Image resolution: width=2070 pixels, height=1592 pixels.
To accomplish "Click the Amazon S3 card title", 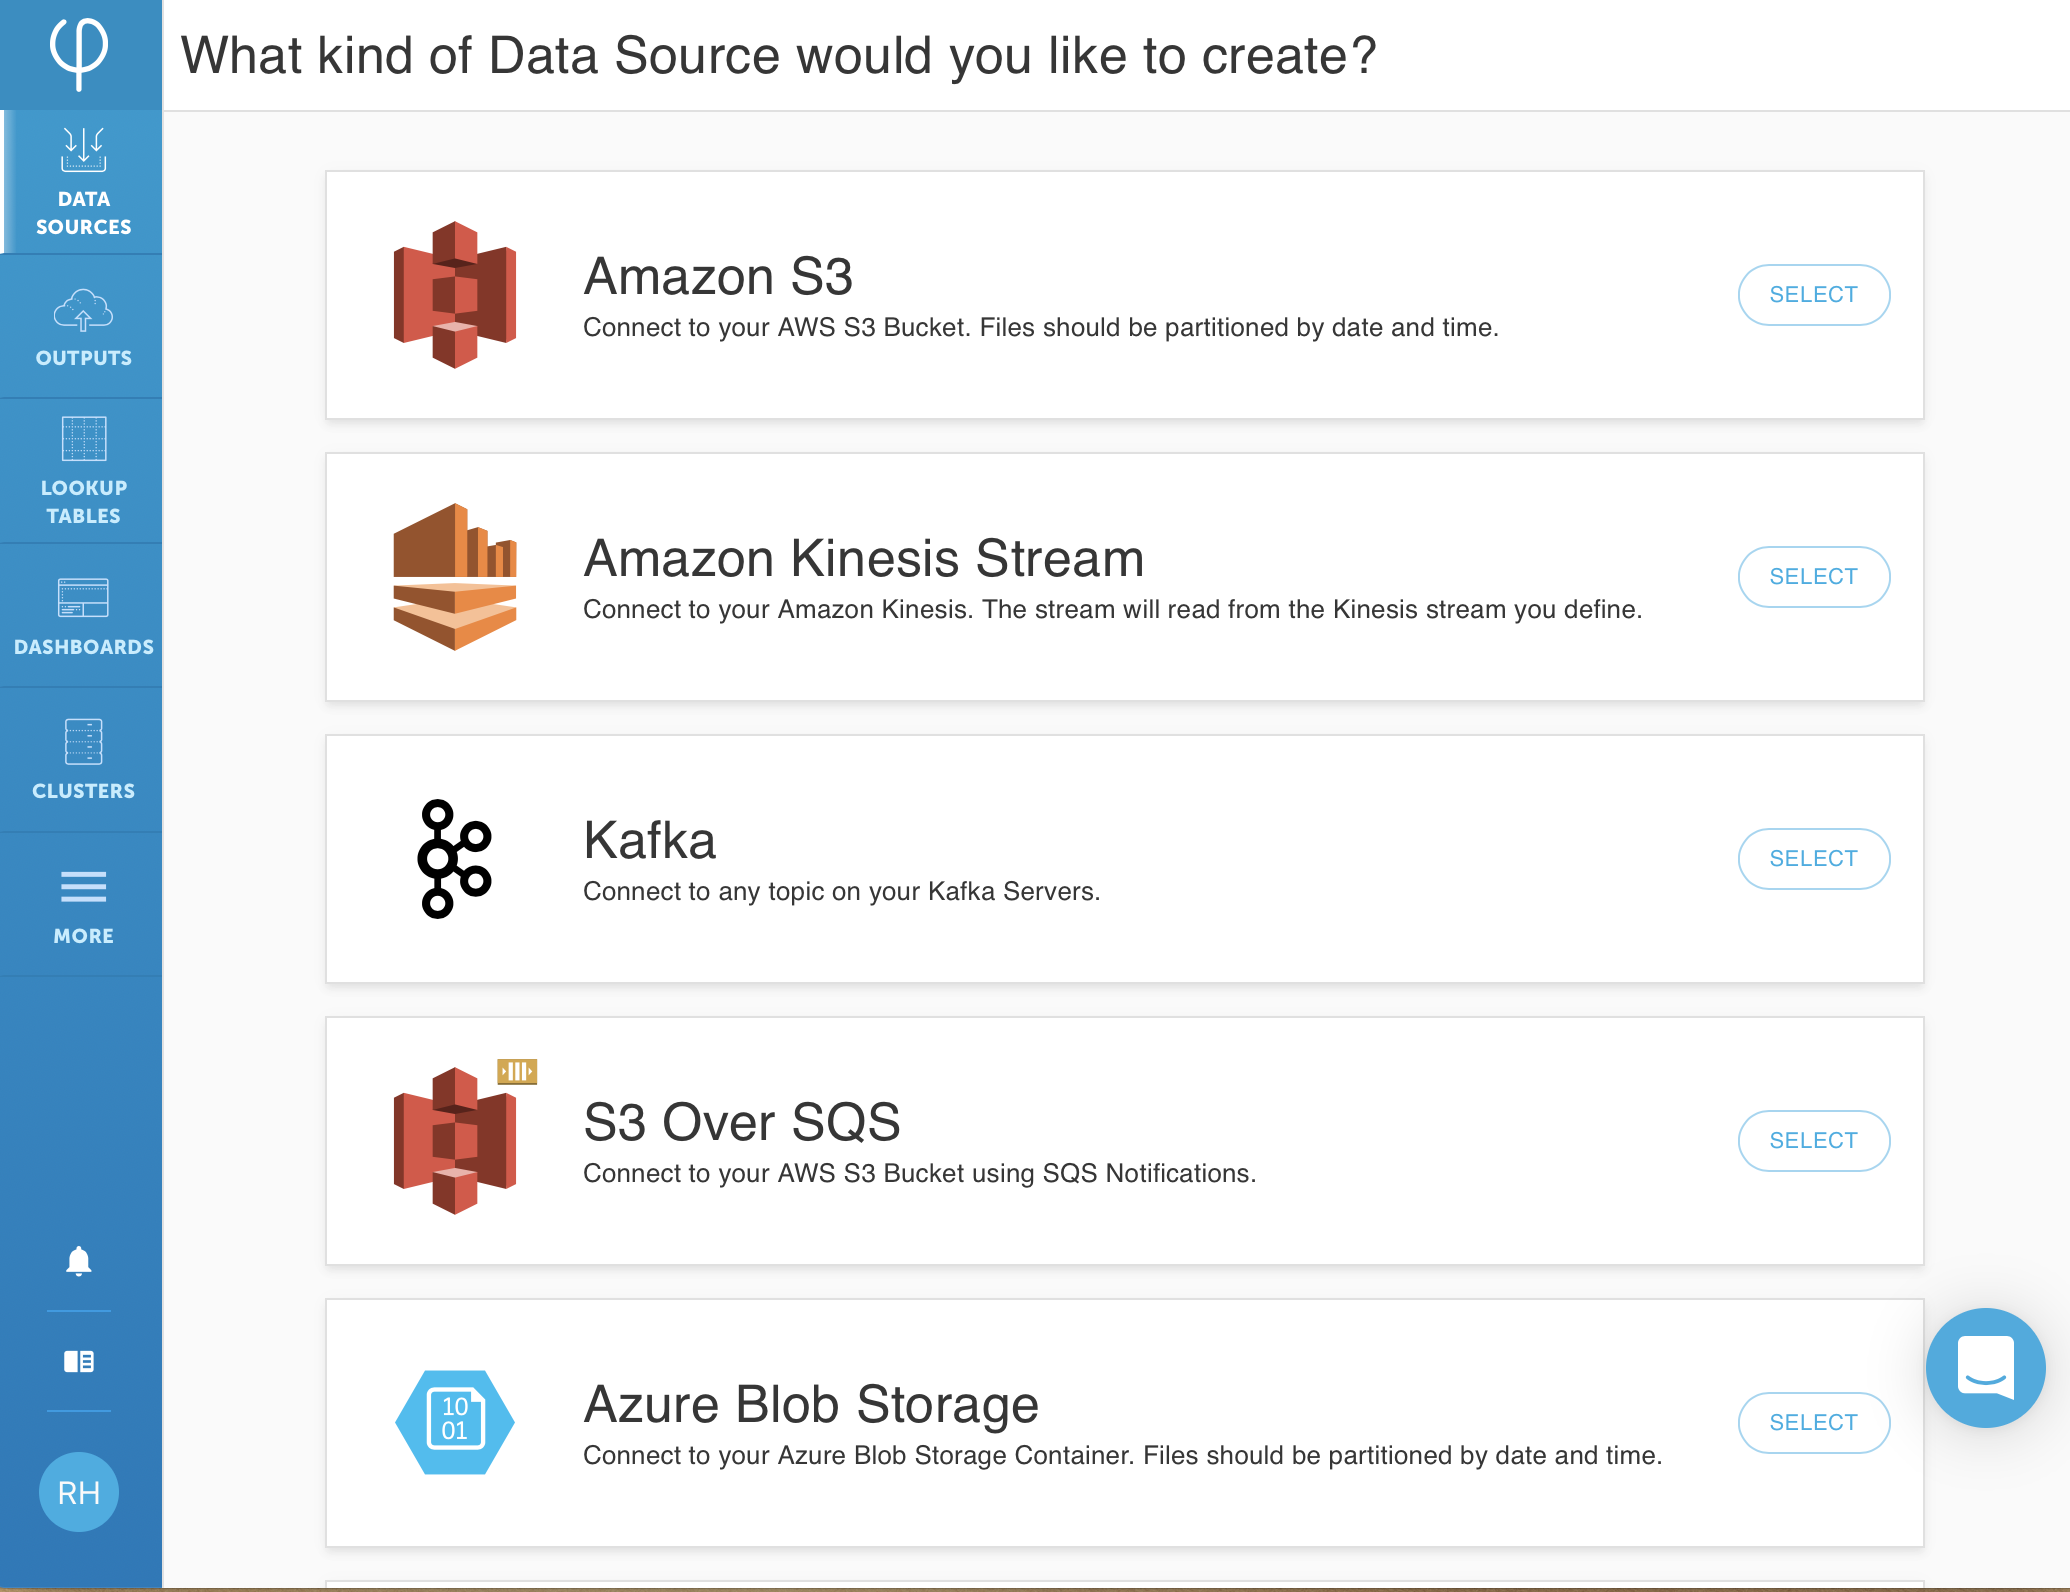I will pyautogui.click(x=718, y=276).
